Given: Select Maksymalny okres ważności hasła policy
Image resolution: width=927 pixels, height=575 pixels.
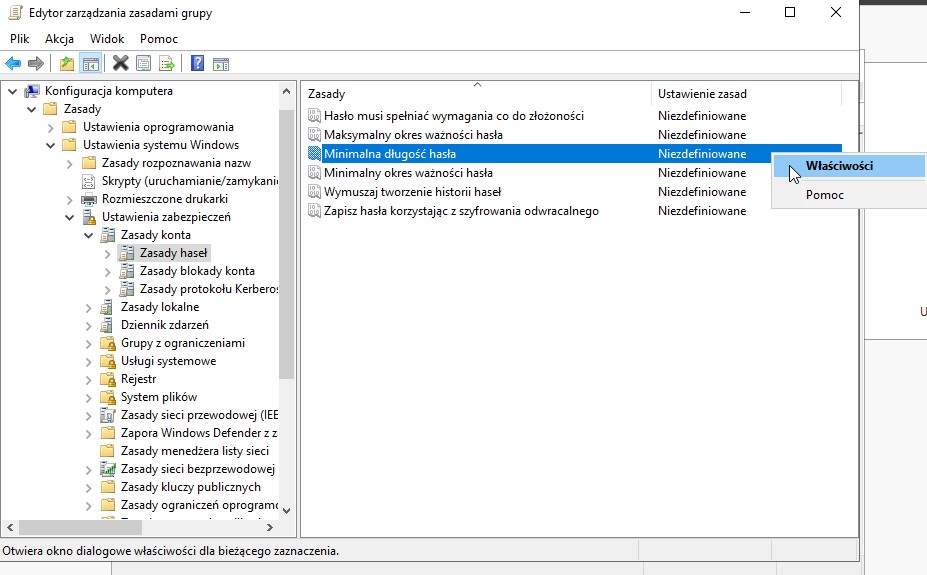Looking at the screenshot, I should (413, 135).
